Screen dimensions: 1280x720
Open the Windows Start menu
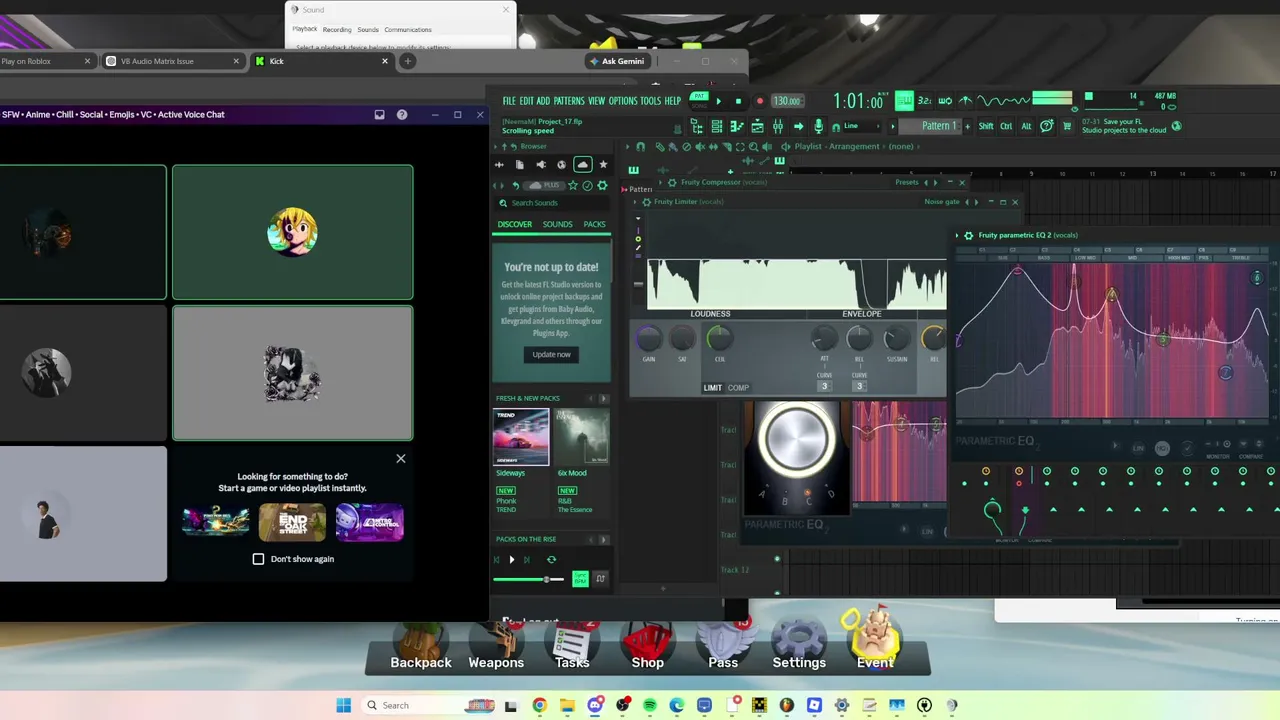(344, 706)
